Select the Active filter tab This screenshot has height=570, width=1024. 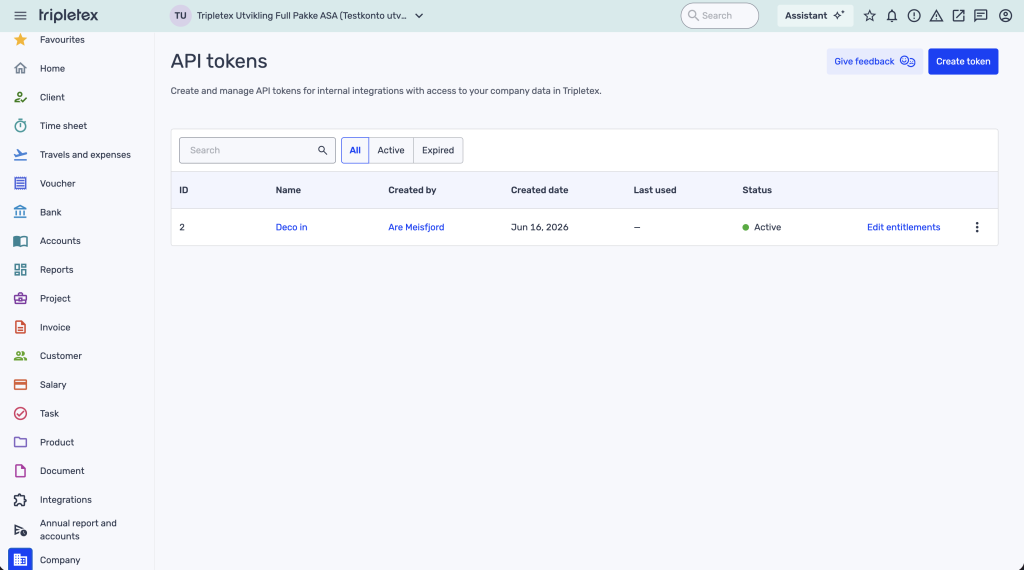391,150
